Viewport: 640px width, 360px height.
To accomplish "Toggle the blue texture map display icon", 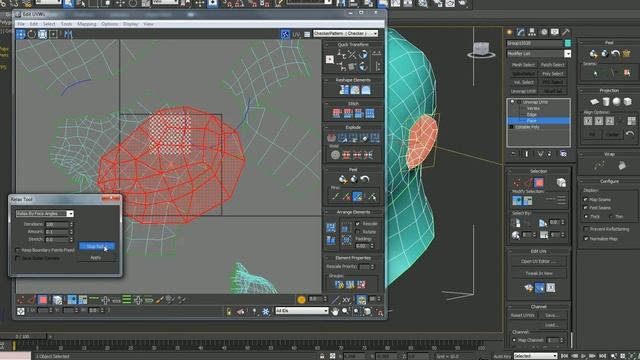I will [x=285, y=34].
